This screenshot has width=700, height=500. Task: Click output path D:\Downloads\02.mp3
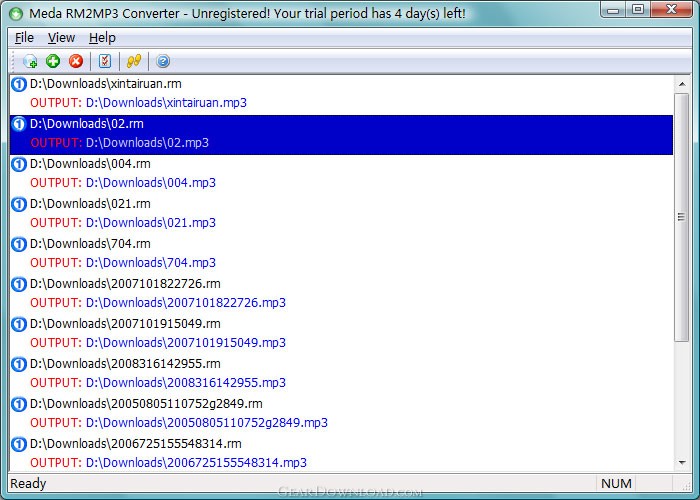click(x=147, y=143)
